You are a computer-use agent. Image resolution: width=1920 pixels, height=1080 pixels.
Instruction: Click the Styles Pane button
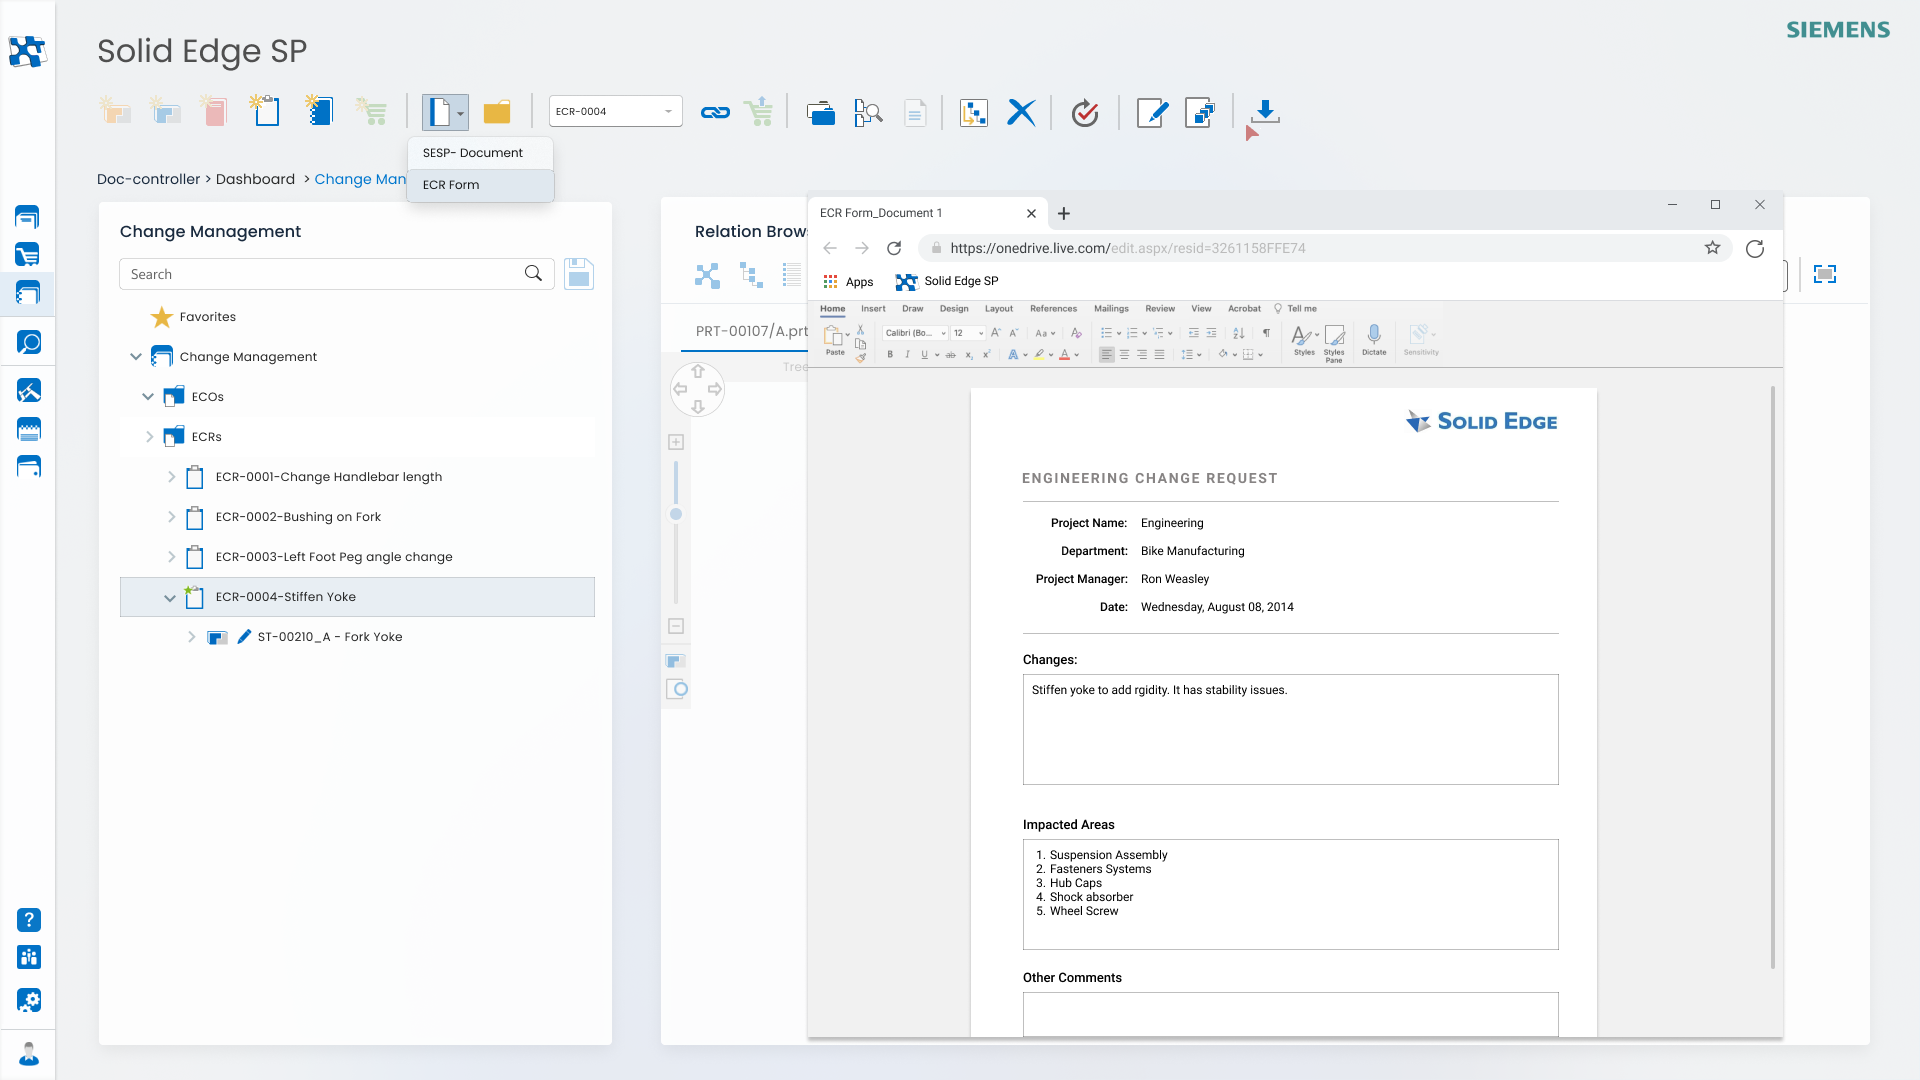click(1334, 342)
